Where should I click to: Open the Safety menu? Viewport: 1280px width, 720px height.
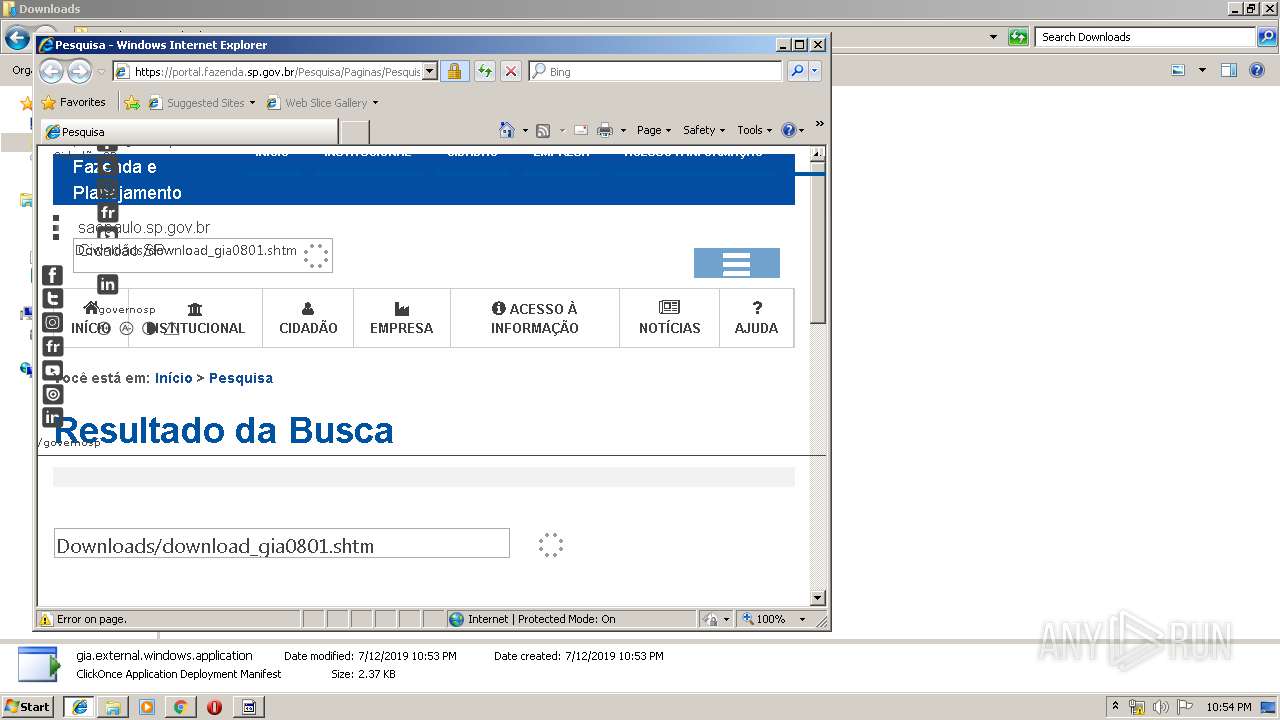703,130
